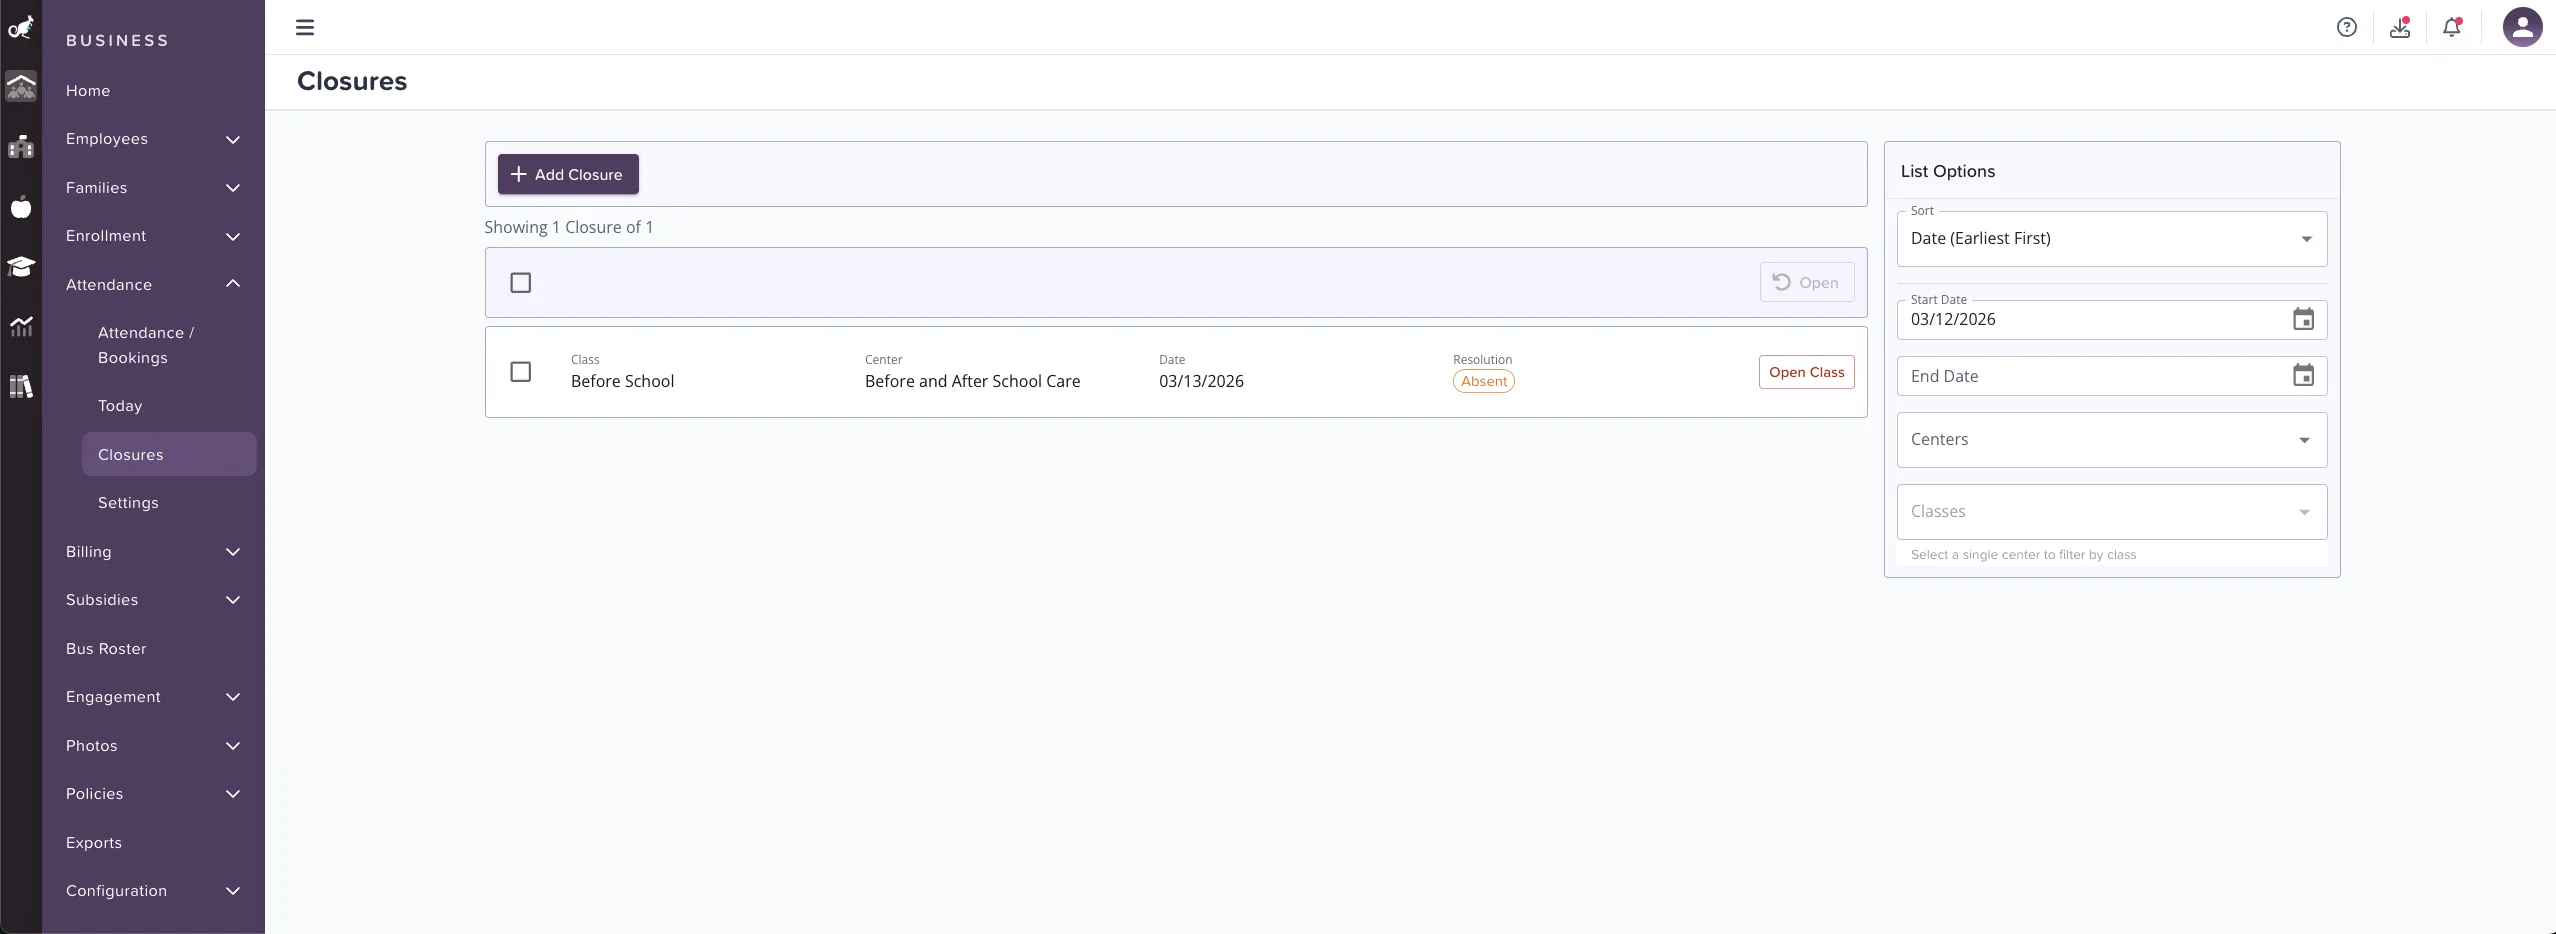
Task: Select the apple sidebar icon
Action: [x=21, y=207]
